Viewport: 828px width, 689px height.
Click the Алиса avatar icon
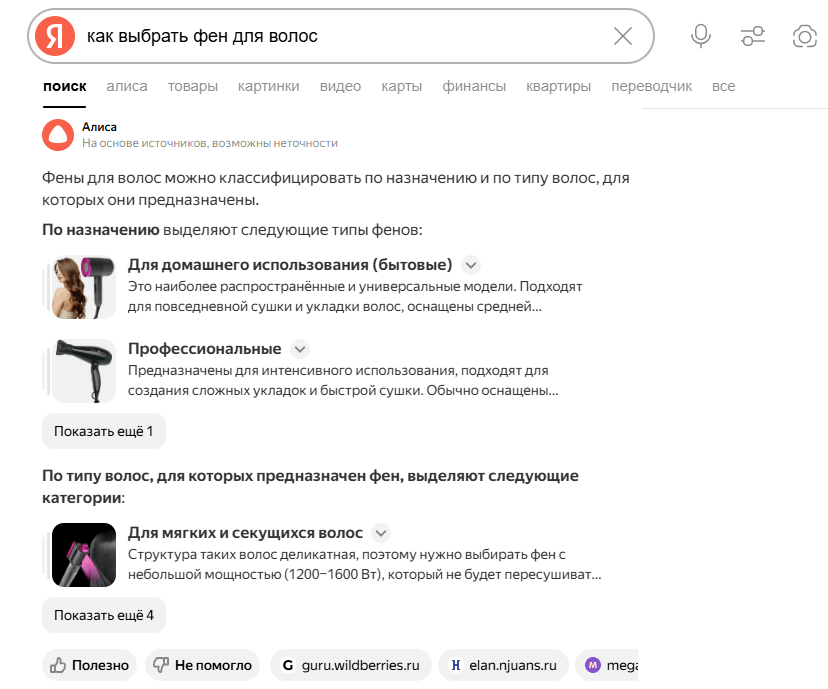[58, 135]
